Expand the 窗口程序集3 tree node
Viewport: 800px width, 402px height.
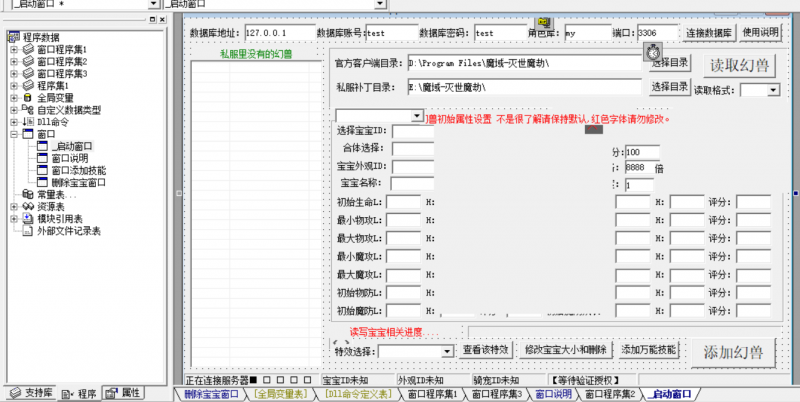pos(14,74)
